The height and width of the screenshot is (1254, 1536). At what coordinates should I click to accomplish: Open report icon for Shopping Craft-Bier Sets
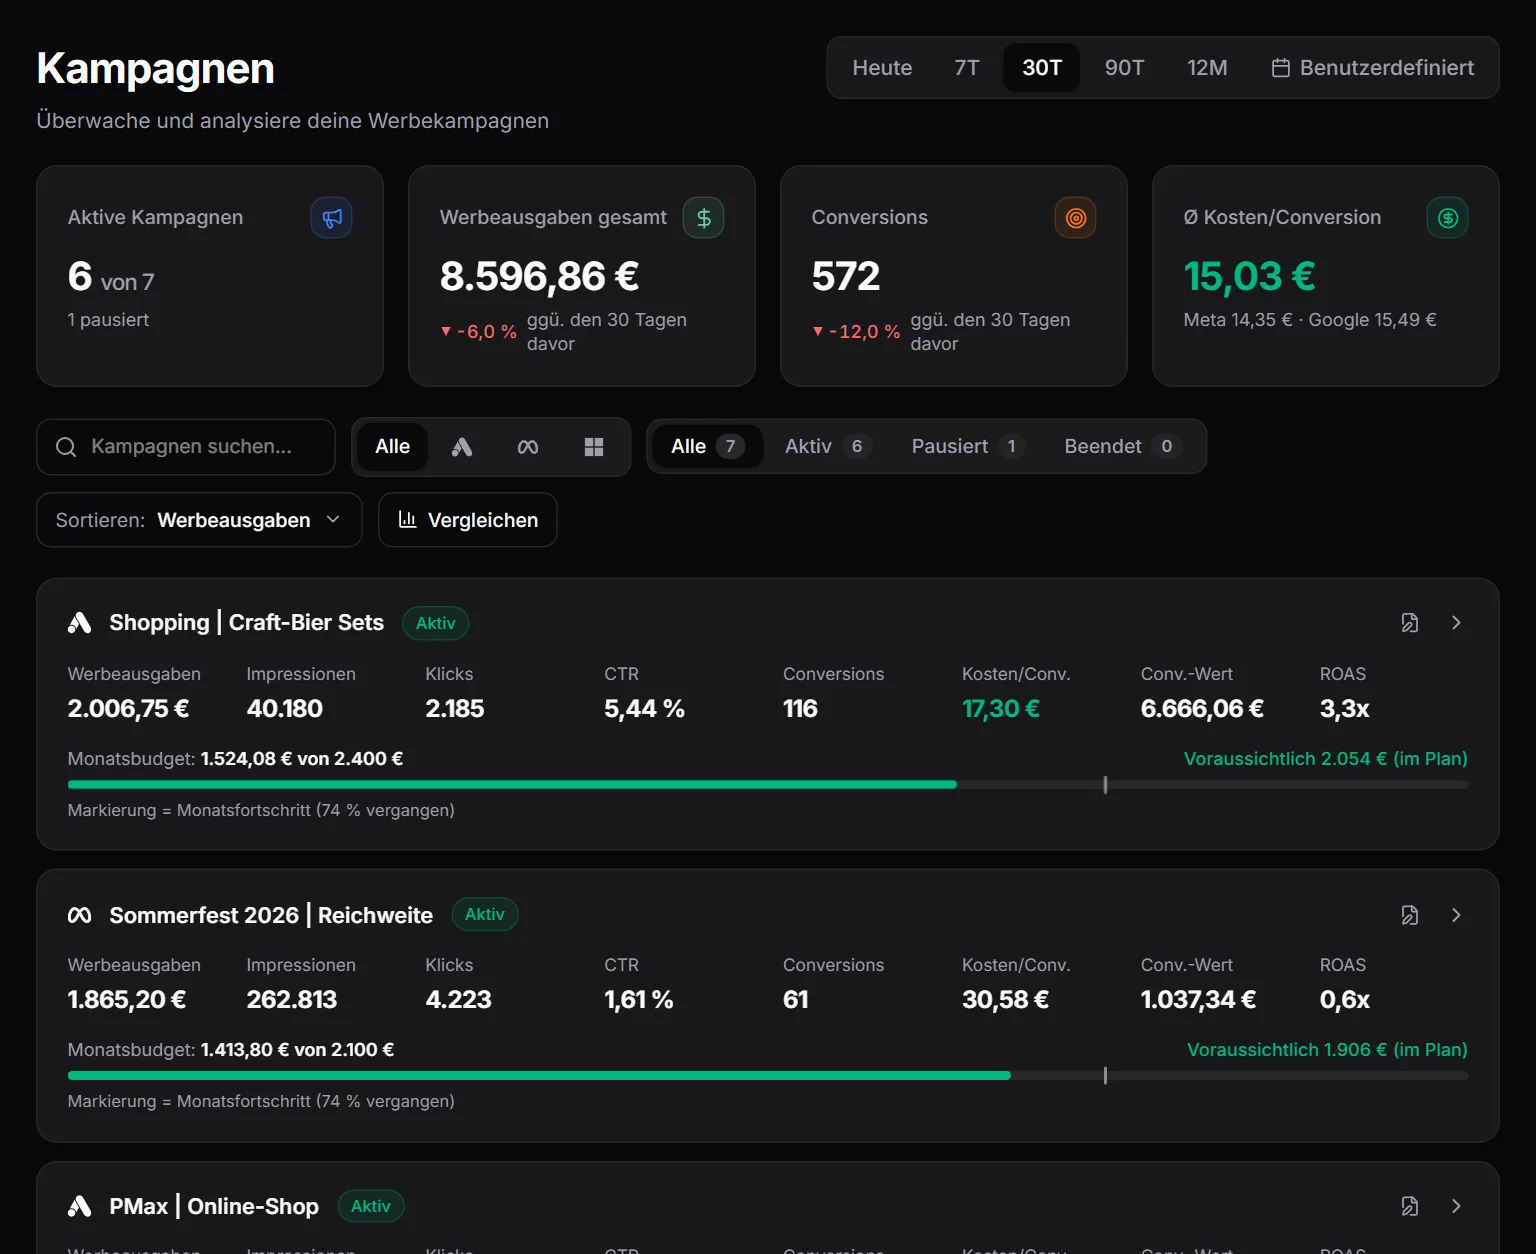1410,623
